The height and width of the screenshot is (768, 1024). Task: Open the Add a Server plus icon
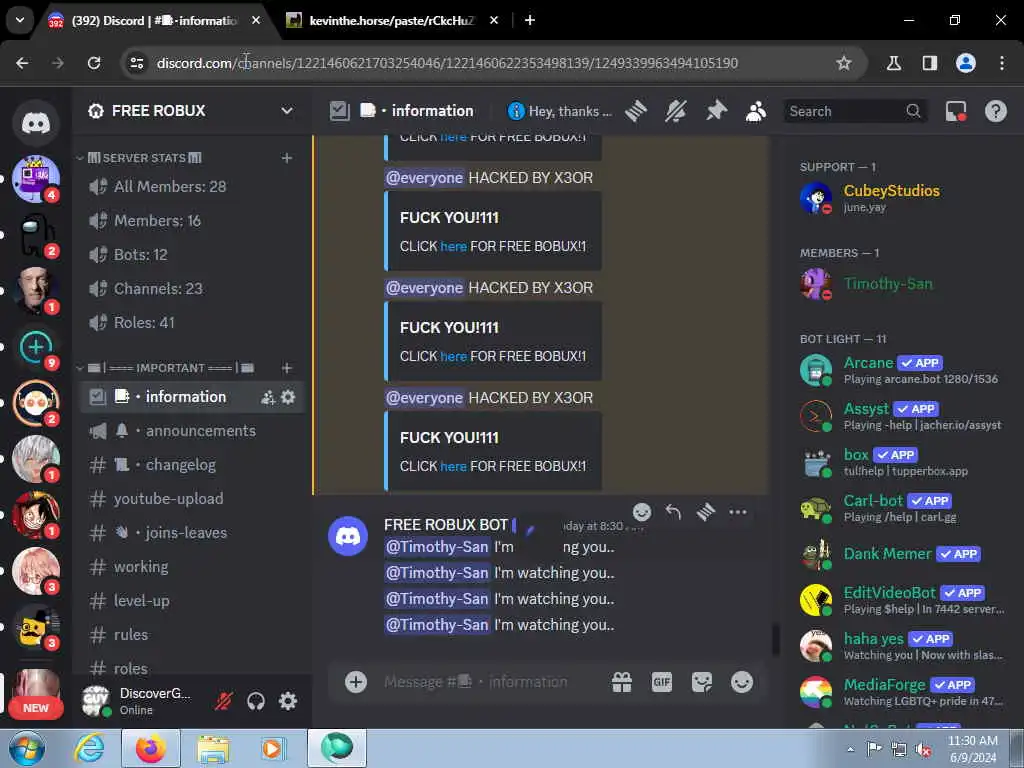(x=36, y=347)
